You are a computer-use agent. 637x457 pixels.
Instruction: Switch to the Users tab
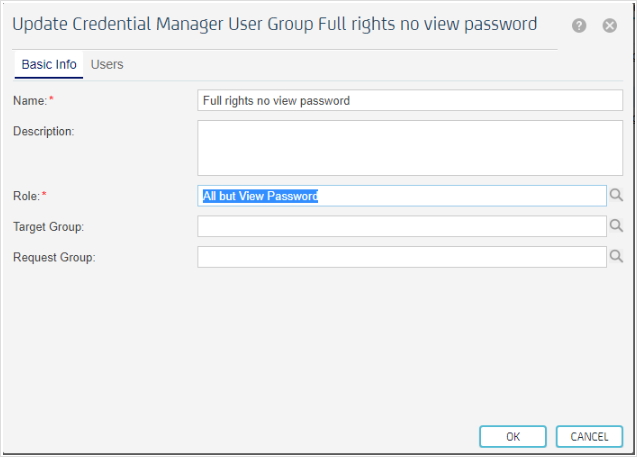coord(107,65)
